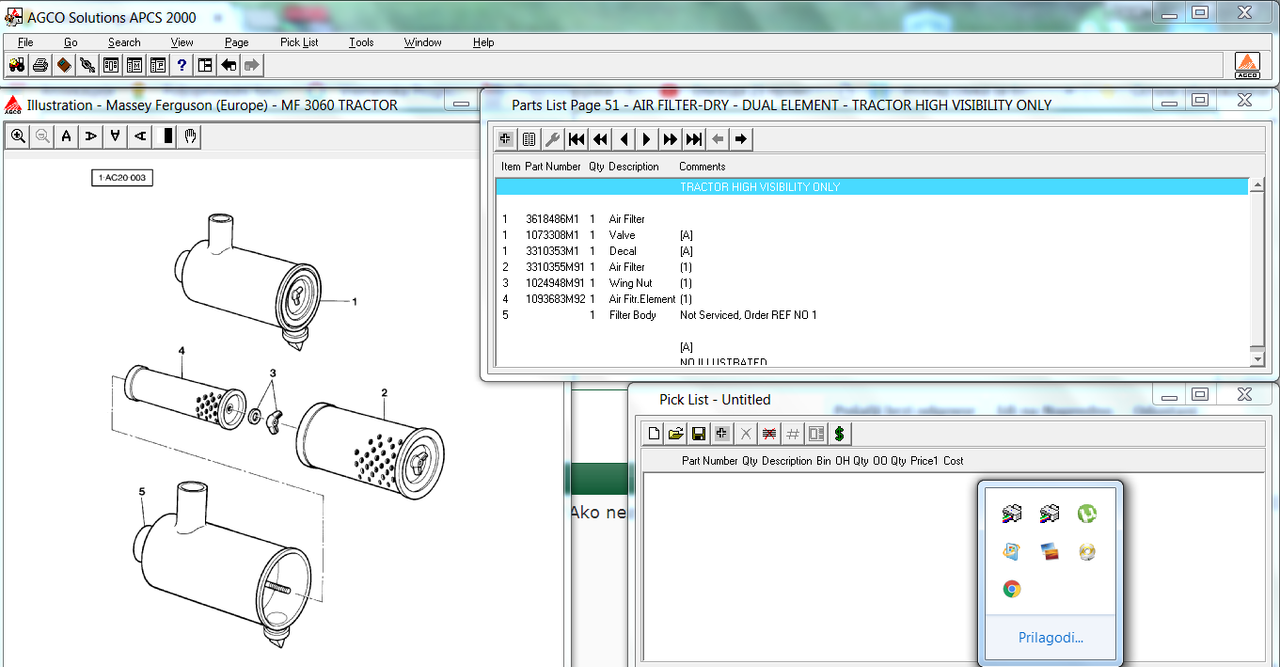Click the Parts List scrollbar down arrow
The height and width of the screenshot is (667, 1280).
point(1257,359)
